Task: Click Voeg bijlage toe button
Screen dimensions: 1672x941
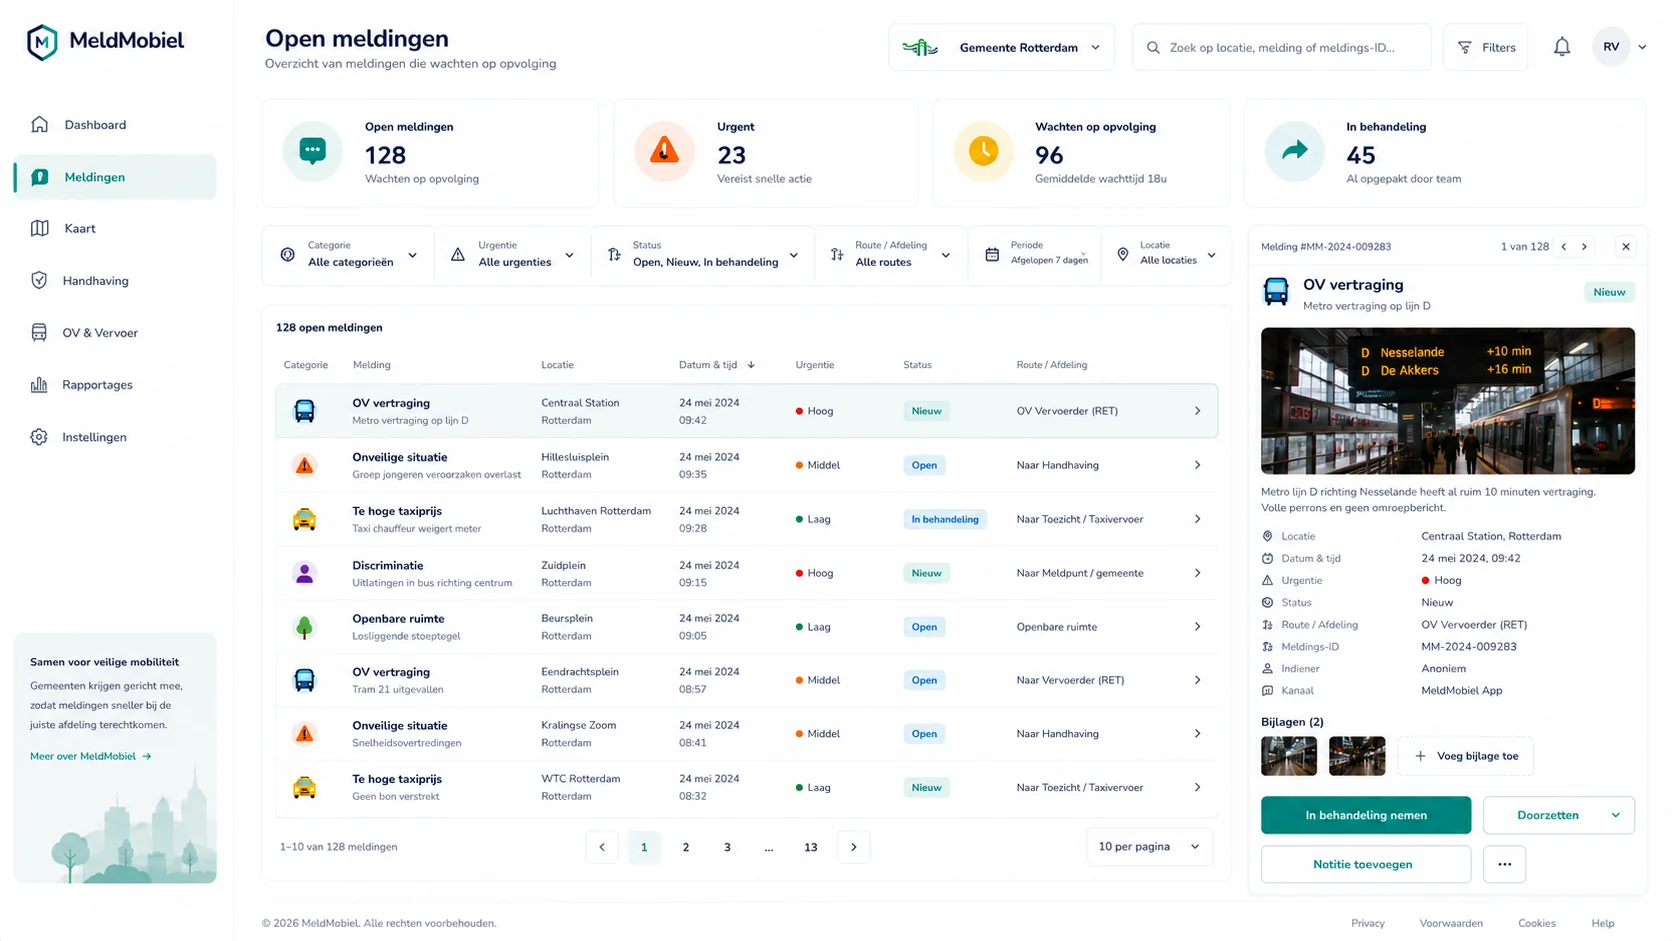Action: pyautogui.click(x=1465, y=756)
